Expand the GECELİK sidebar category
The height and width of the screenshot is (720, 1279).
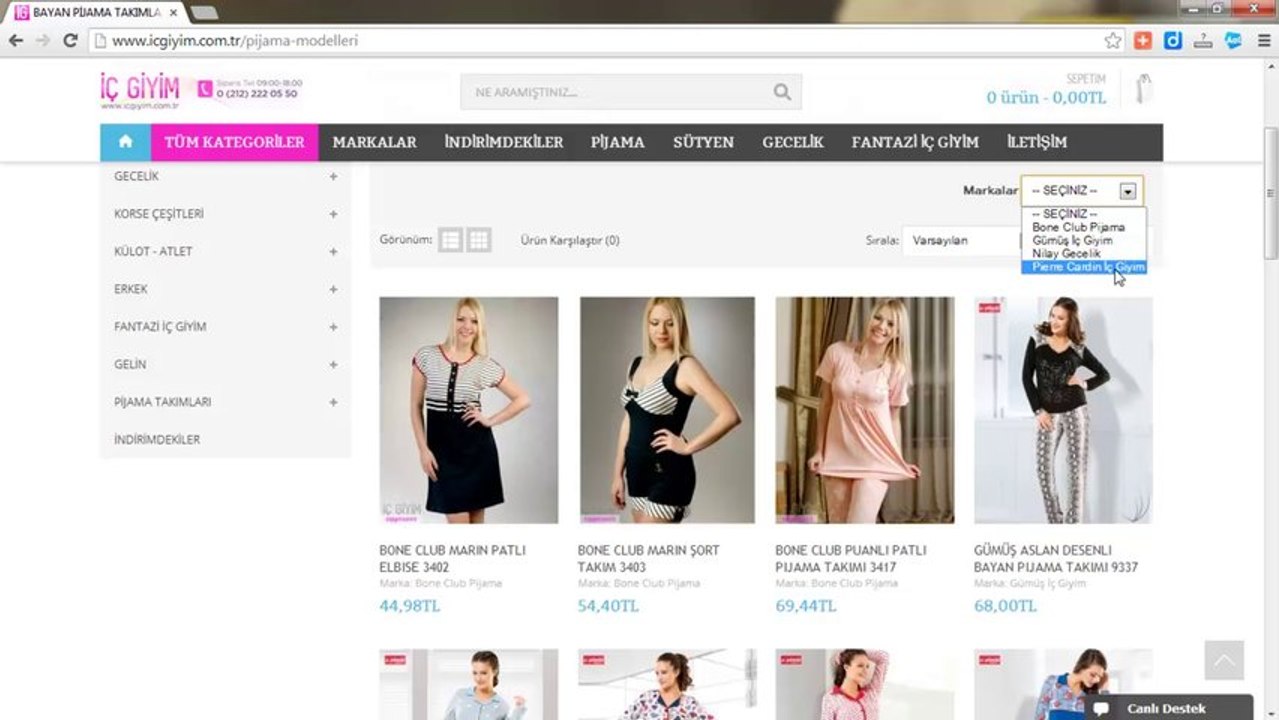[333, 176]
